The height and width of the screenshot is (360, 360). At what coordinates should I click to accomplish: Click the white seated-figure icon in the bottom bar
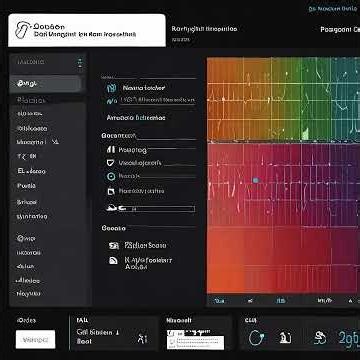pos(285,338)
